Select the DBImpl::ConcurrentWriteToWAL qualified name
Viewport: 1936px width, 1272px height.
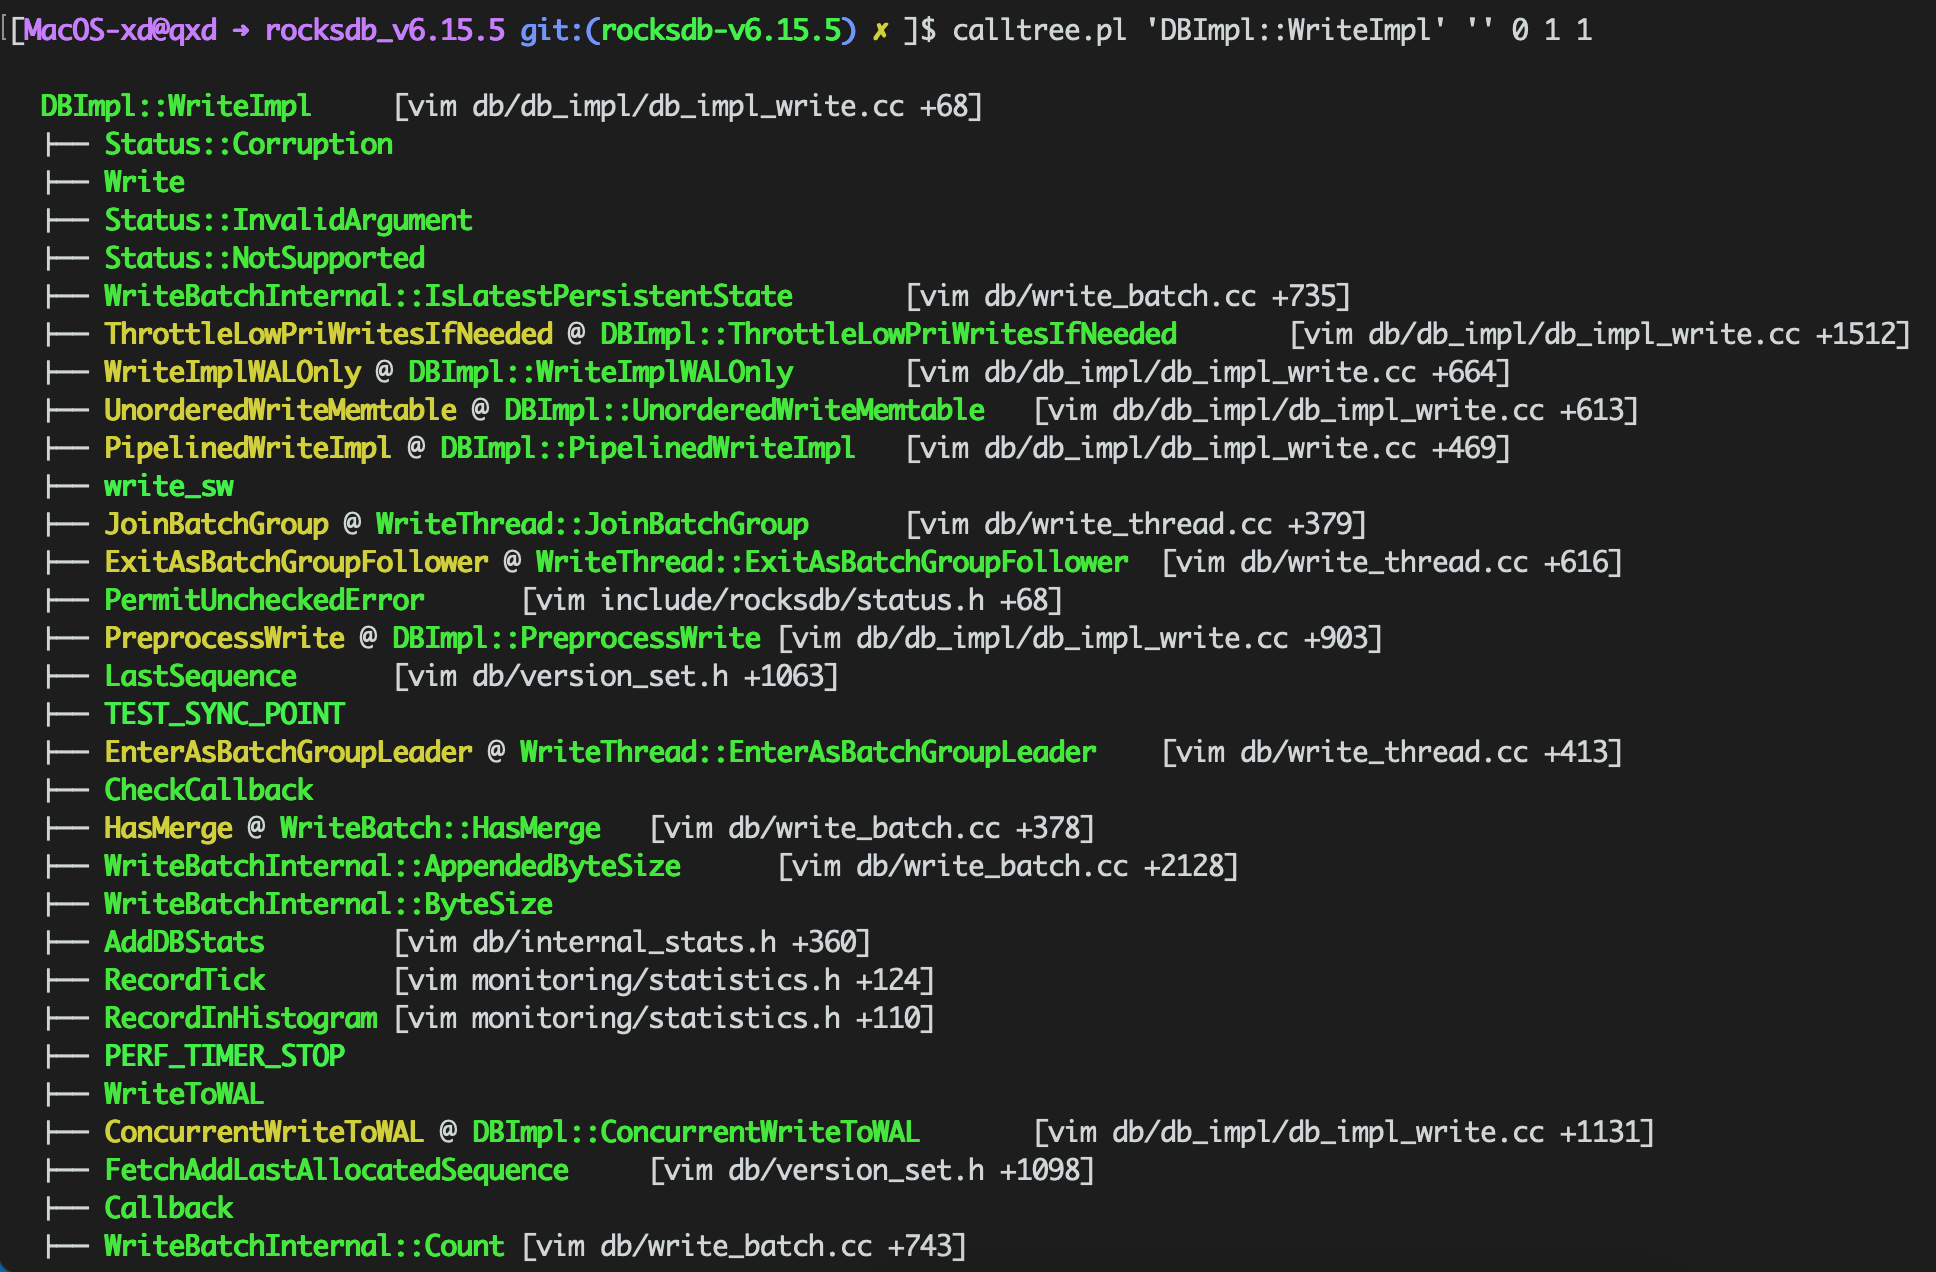(697, 1132)
